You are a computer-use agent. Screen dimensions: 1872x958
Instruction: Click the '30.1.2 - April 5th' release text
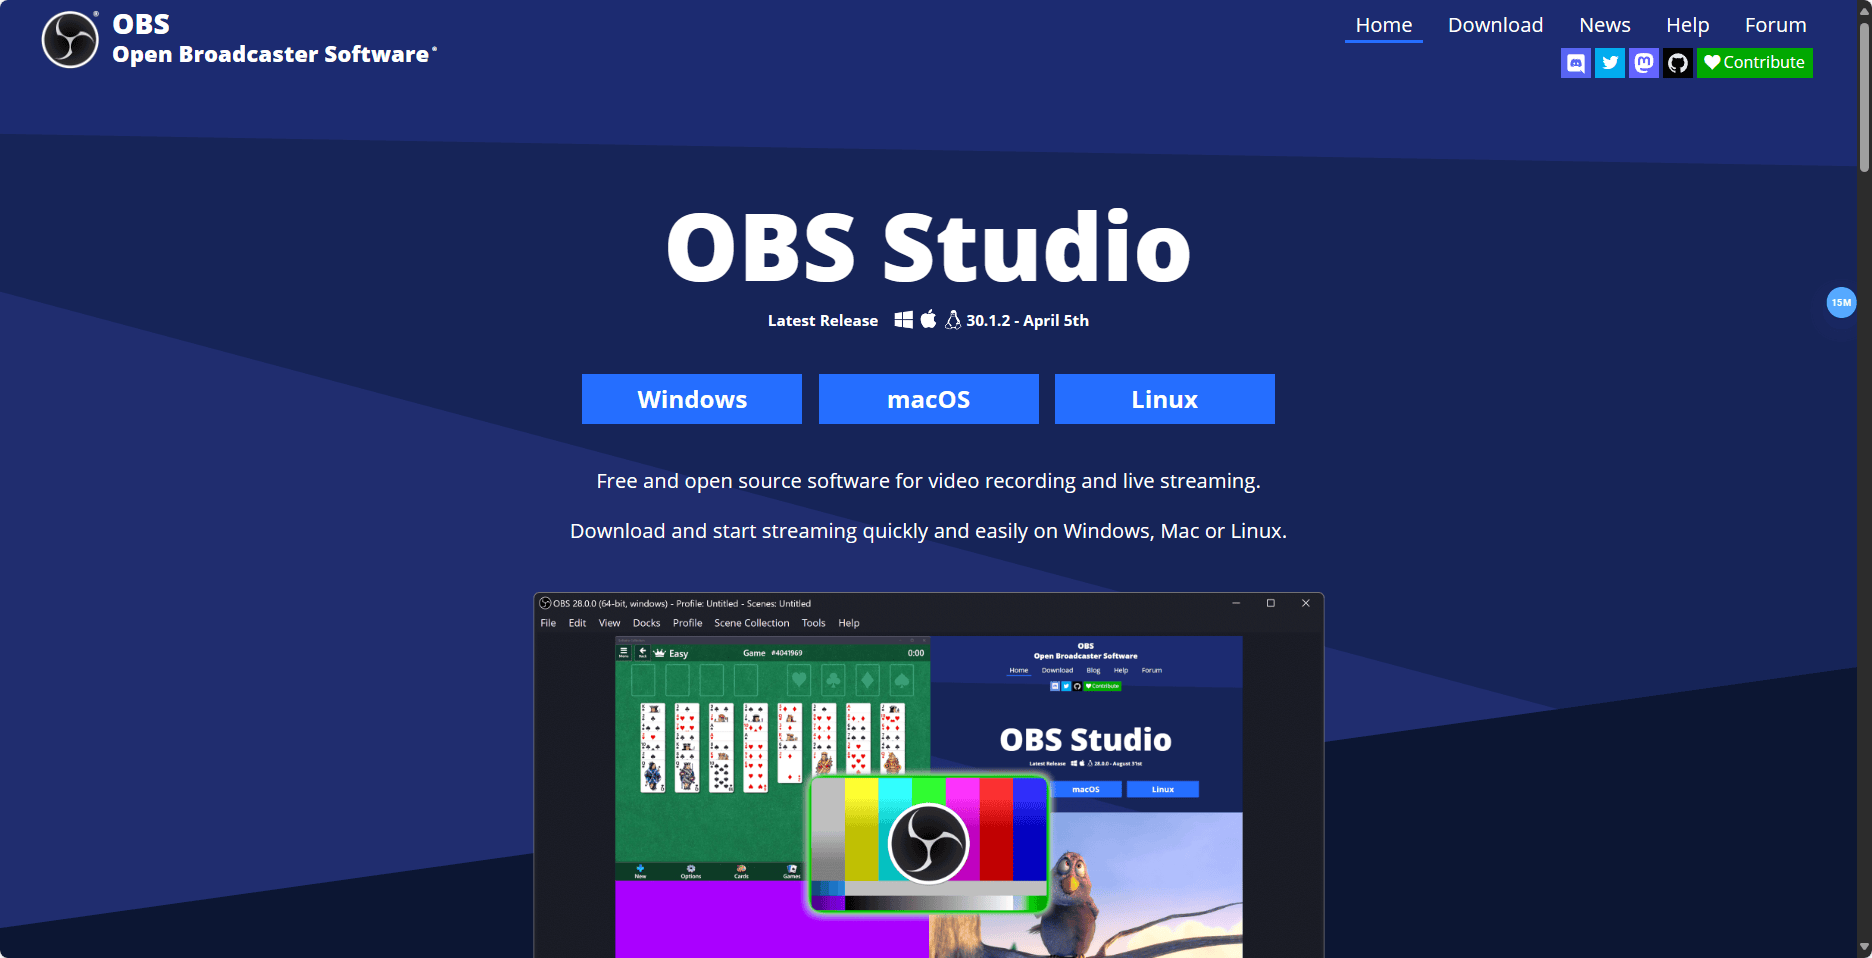pos(1027,320)
